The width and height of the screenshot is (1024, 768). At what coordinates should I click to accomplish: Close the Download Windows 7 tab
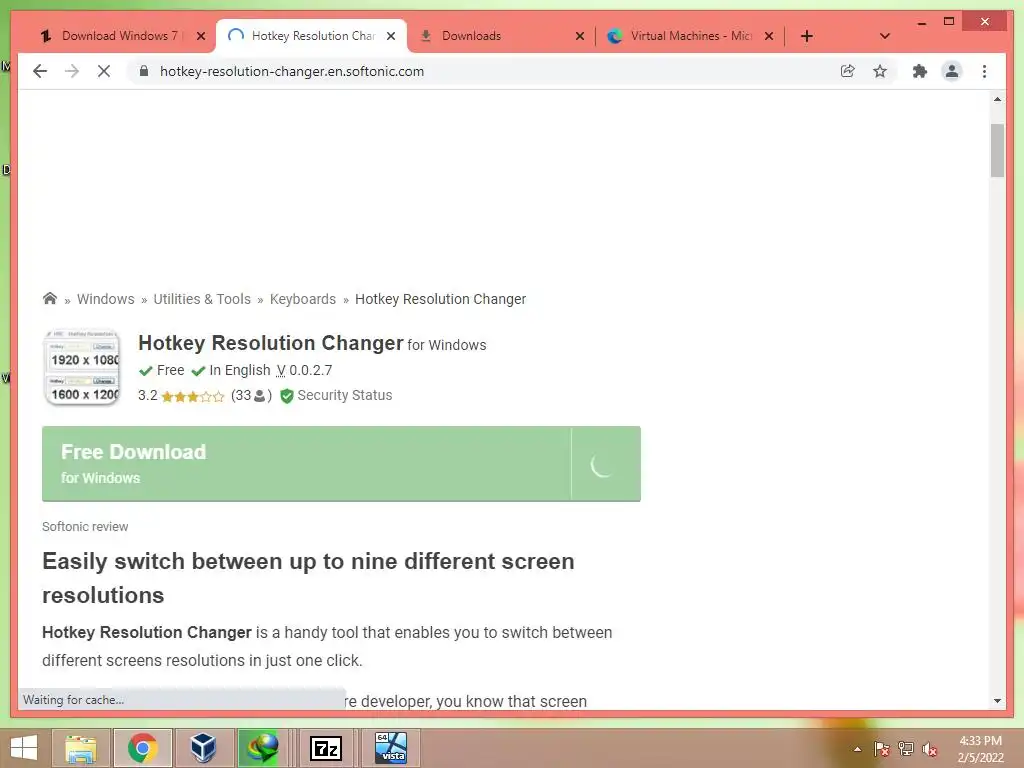click(x=201, y=36)
